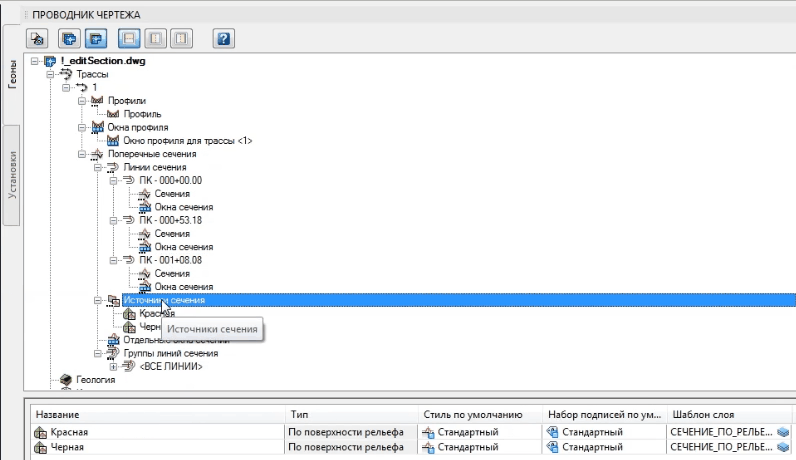Click the help question mark toolbar button
Screen dimensions: 796x460
224,39
